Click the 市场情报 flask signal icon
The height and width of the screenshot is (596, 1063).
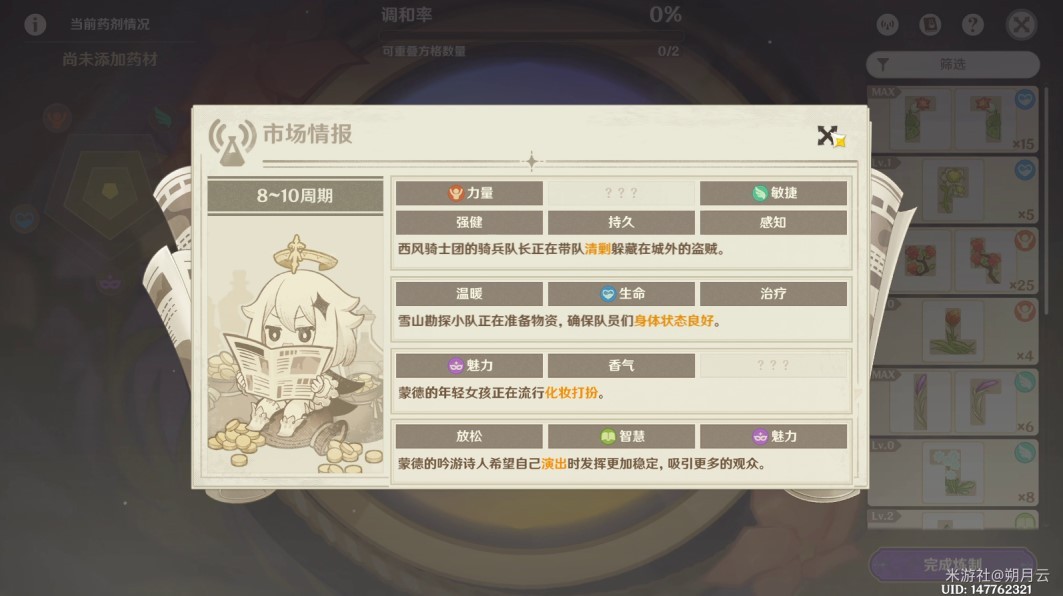(232, 142)
